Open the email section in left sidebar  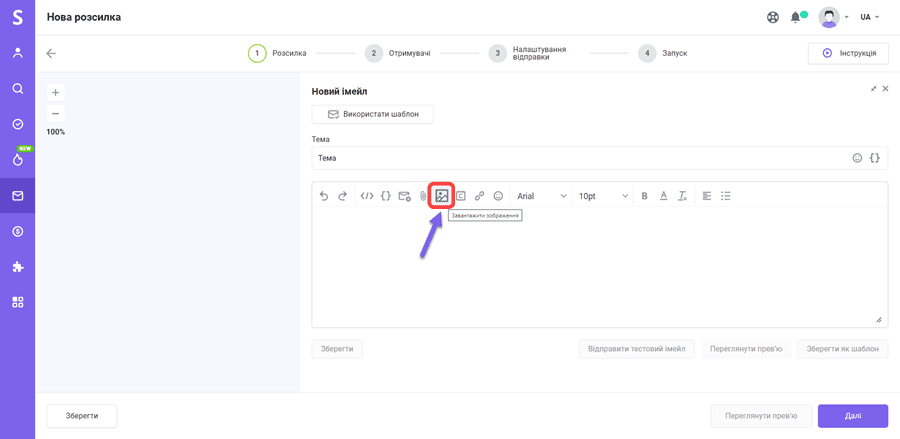(x=17, y=196)
